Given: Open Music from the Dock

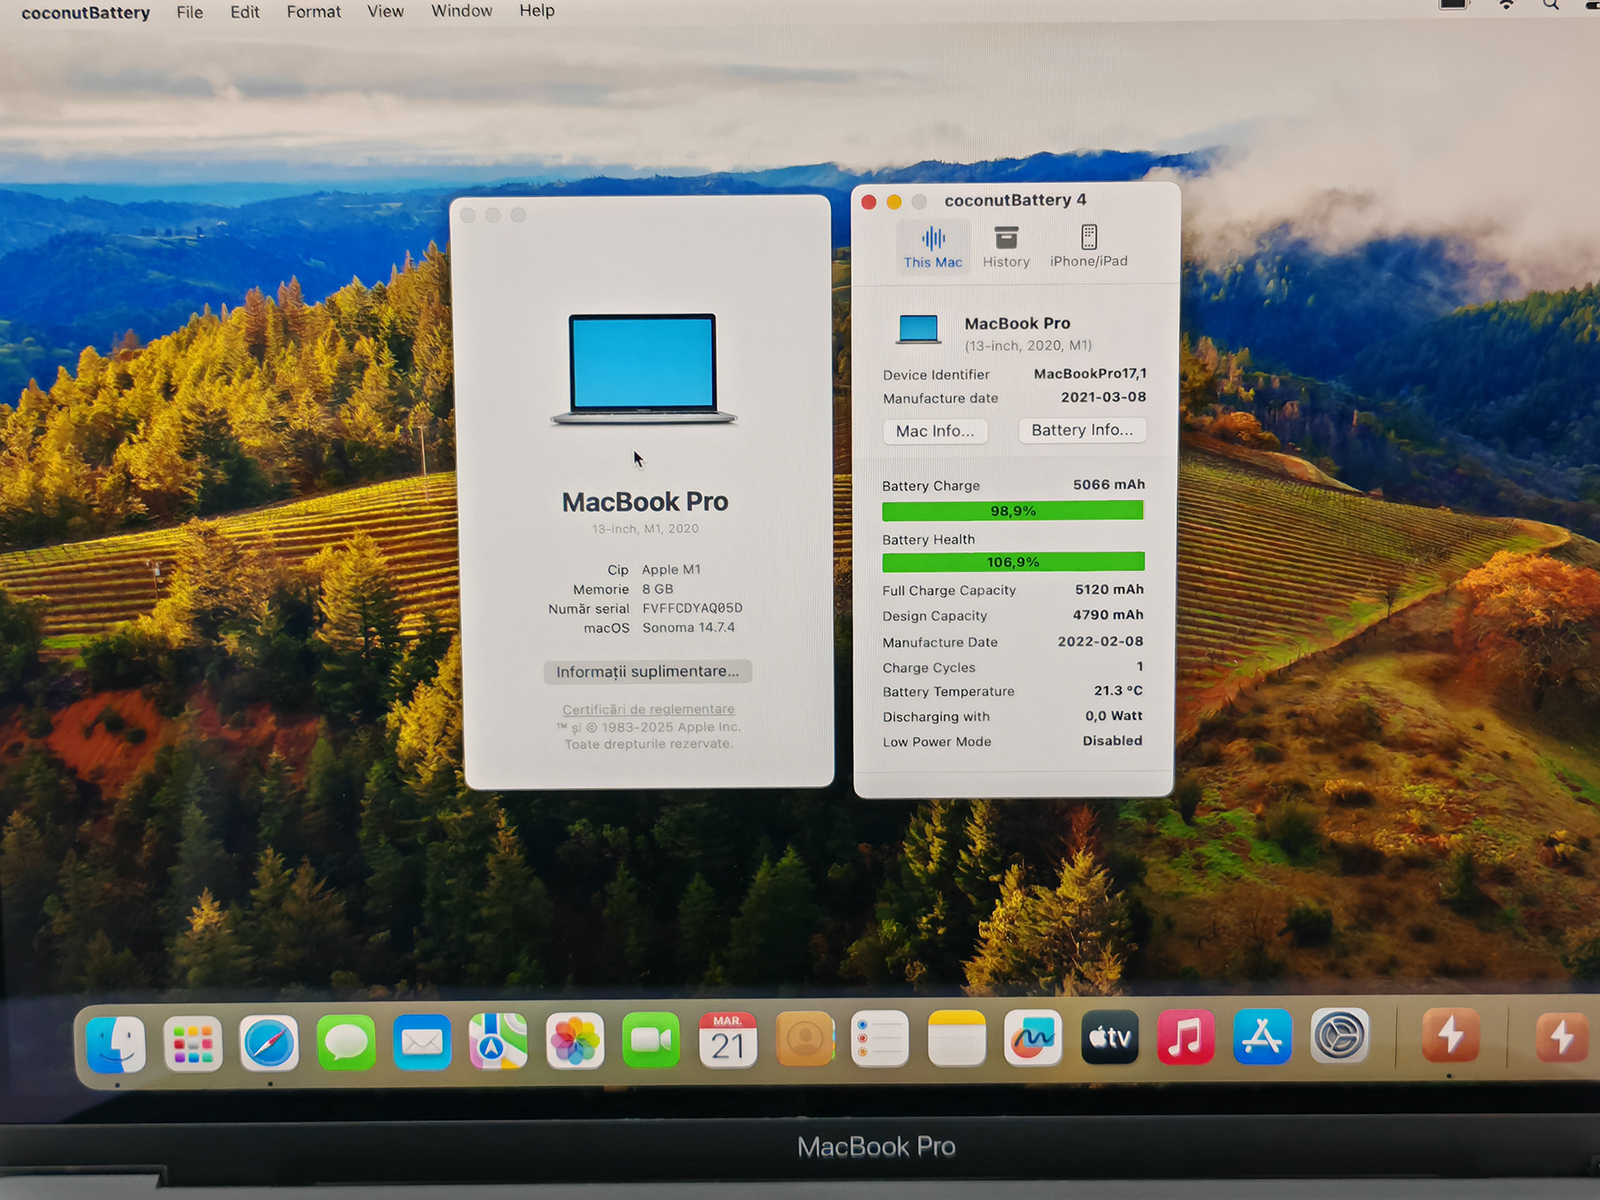Looking at the screenshot, I should point(1186,1037).
